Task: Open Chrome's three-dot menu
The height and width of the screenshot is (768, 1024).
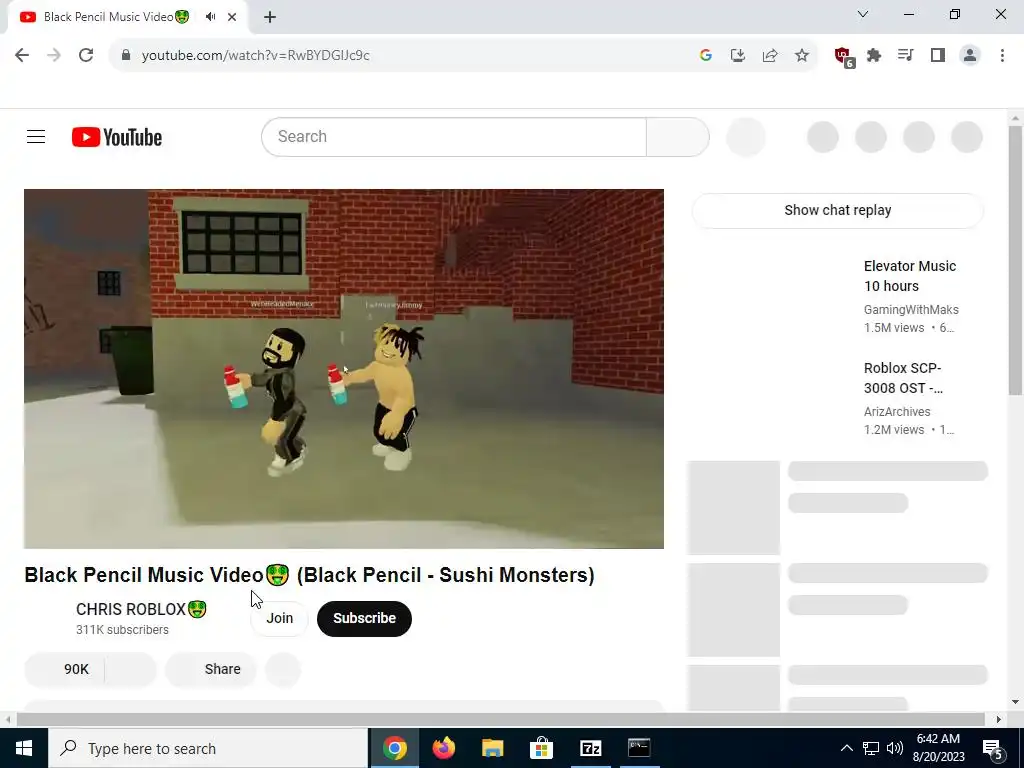Action: pyautogui.click(x=1002, y=56)
